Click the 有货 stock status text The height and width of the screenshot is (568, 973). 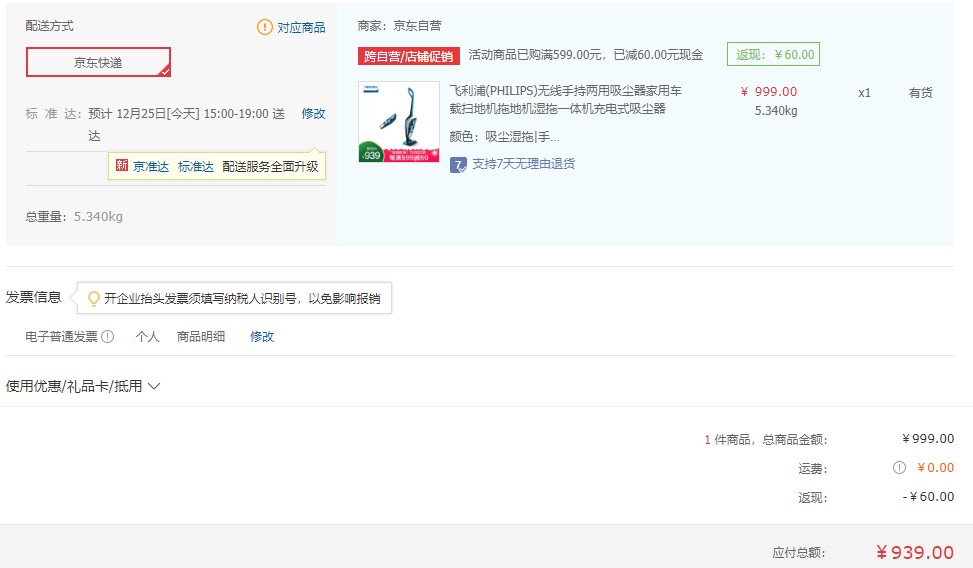tap(921, 92)
